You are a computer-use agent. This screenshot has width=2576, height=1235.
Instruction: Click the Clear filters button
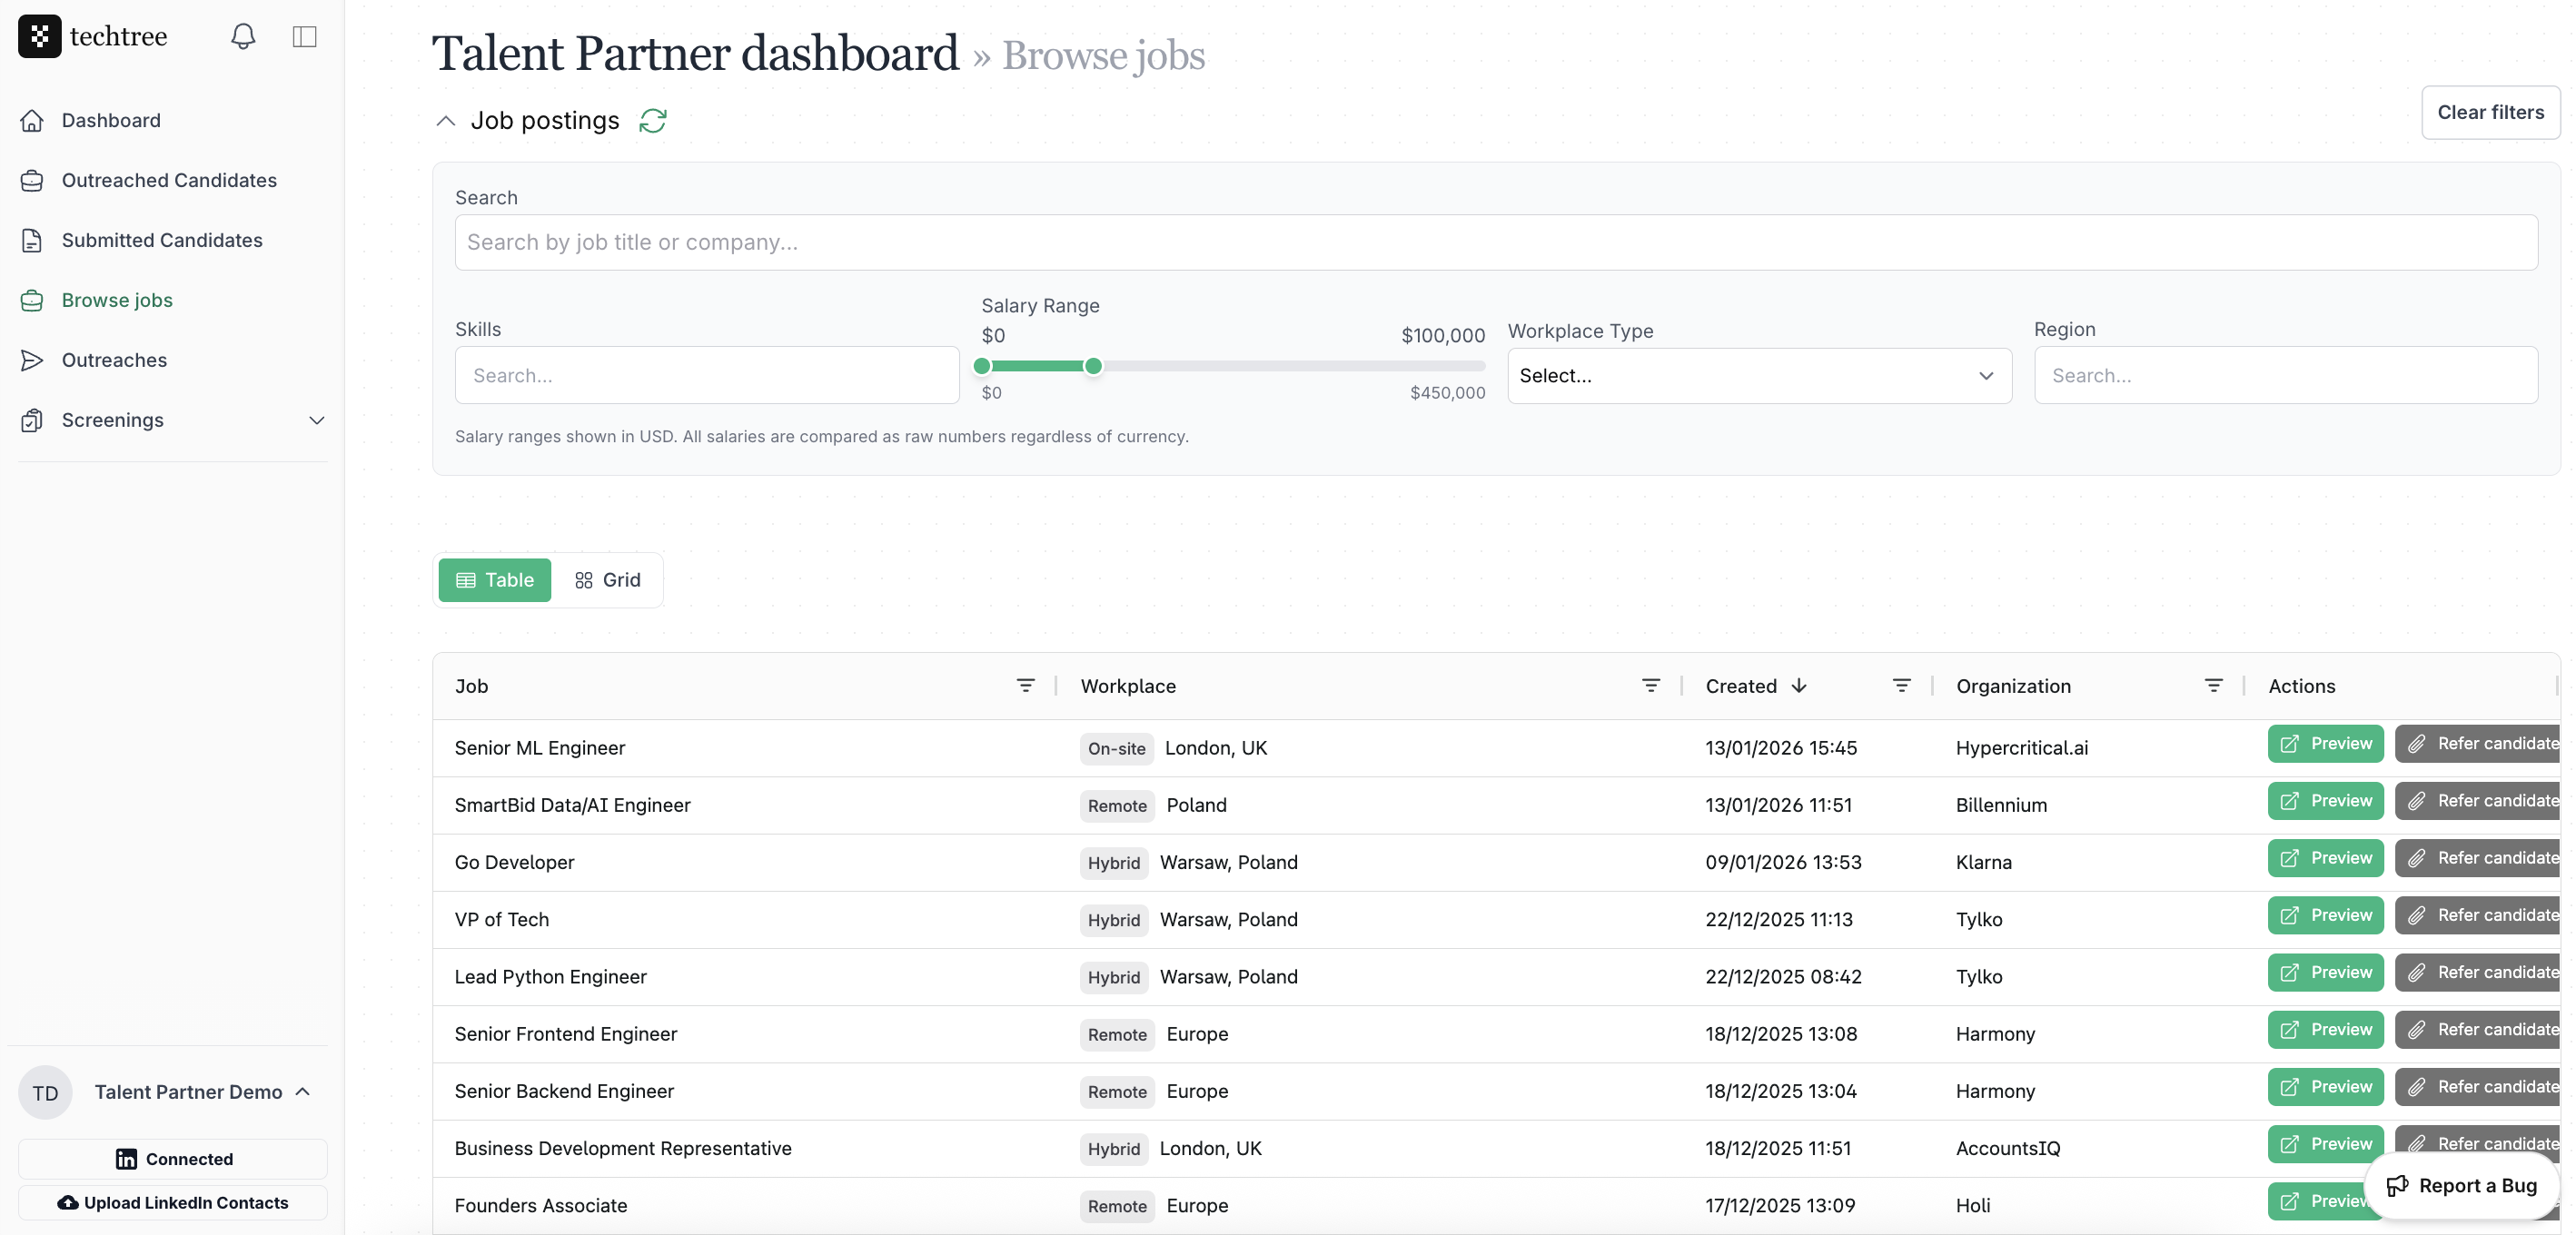click(x=2490, y=112)
